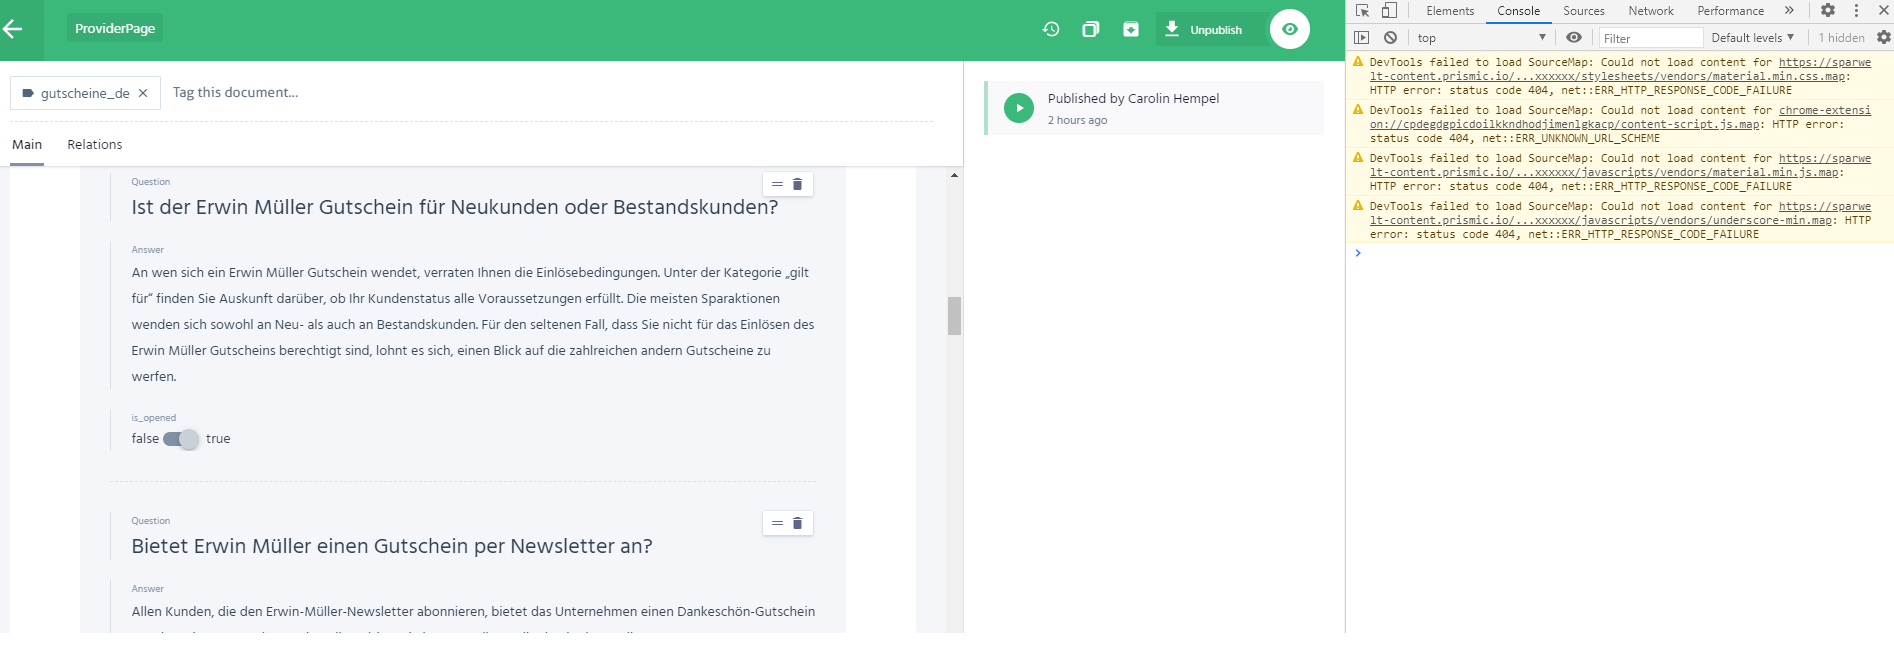Viewport: 1894px width, 648px height.
Task: Click the reorder handle of the Newsletter question
Action: click(x=777, y=523)
